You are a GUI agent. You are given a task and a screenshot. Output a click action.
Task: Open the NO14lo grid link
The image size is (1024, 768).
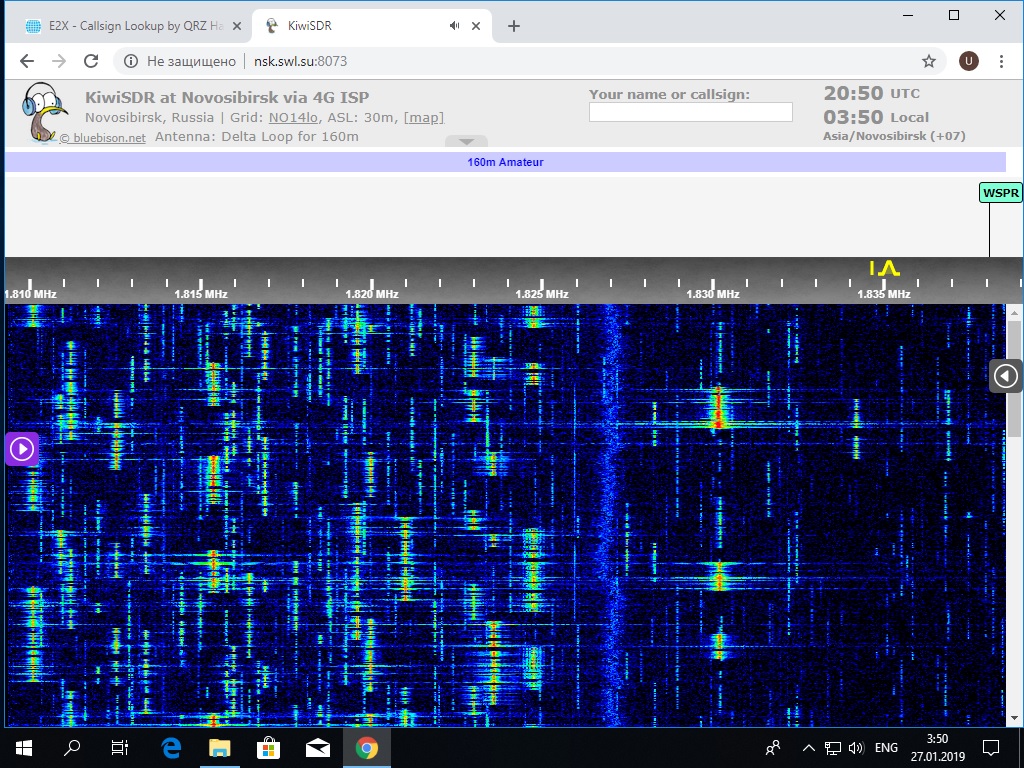(x=290, y=117)
